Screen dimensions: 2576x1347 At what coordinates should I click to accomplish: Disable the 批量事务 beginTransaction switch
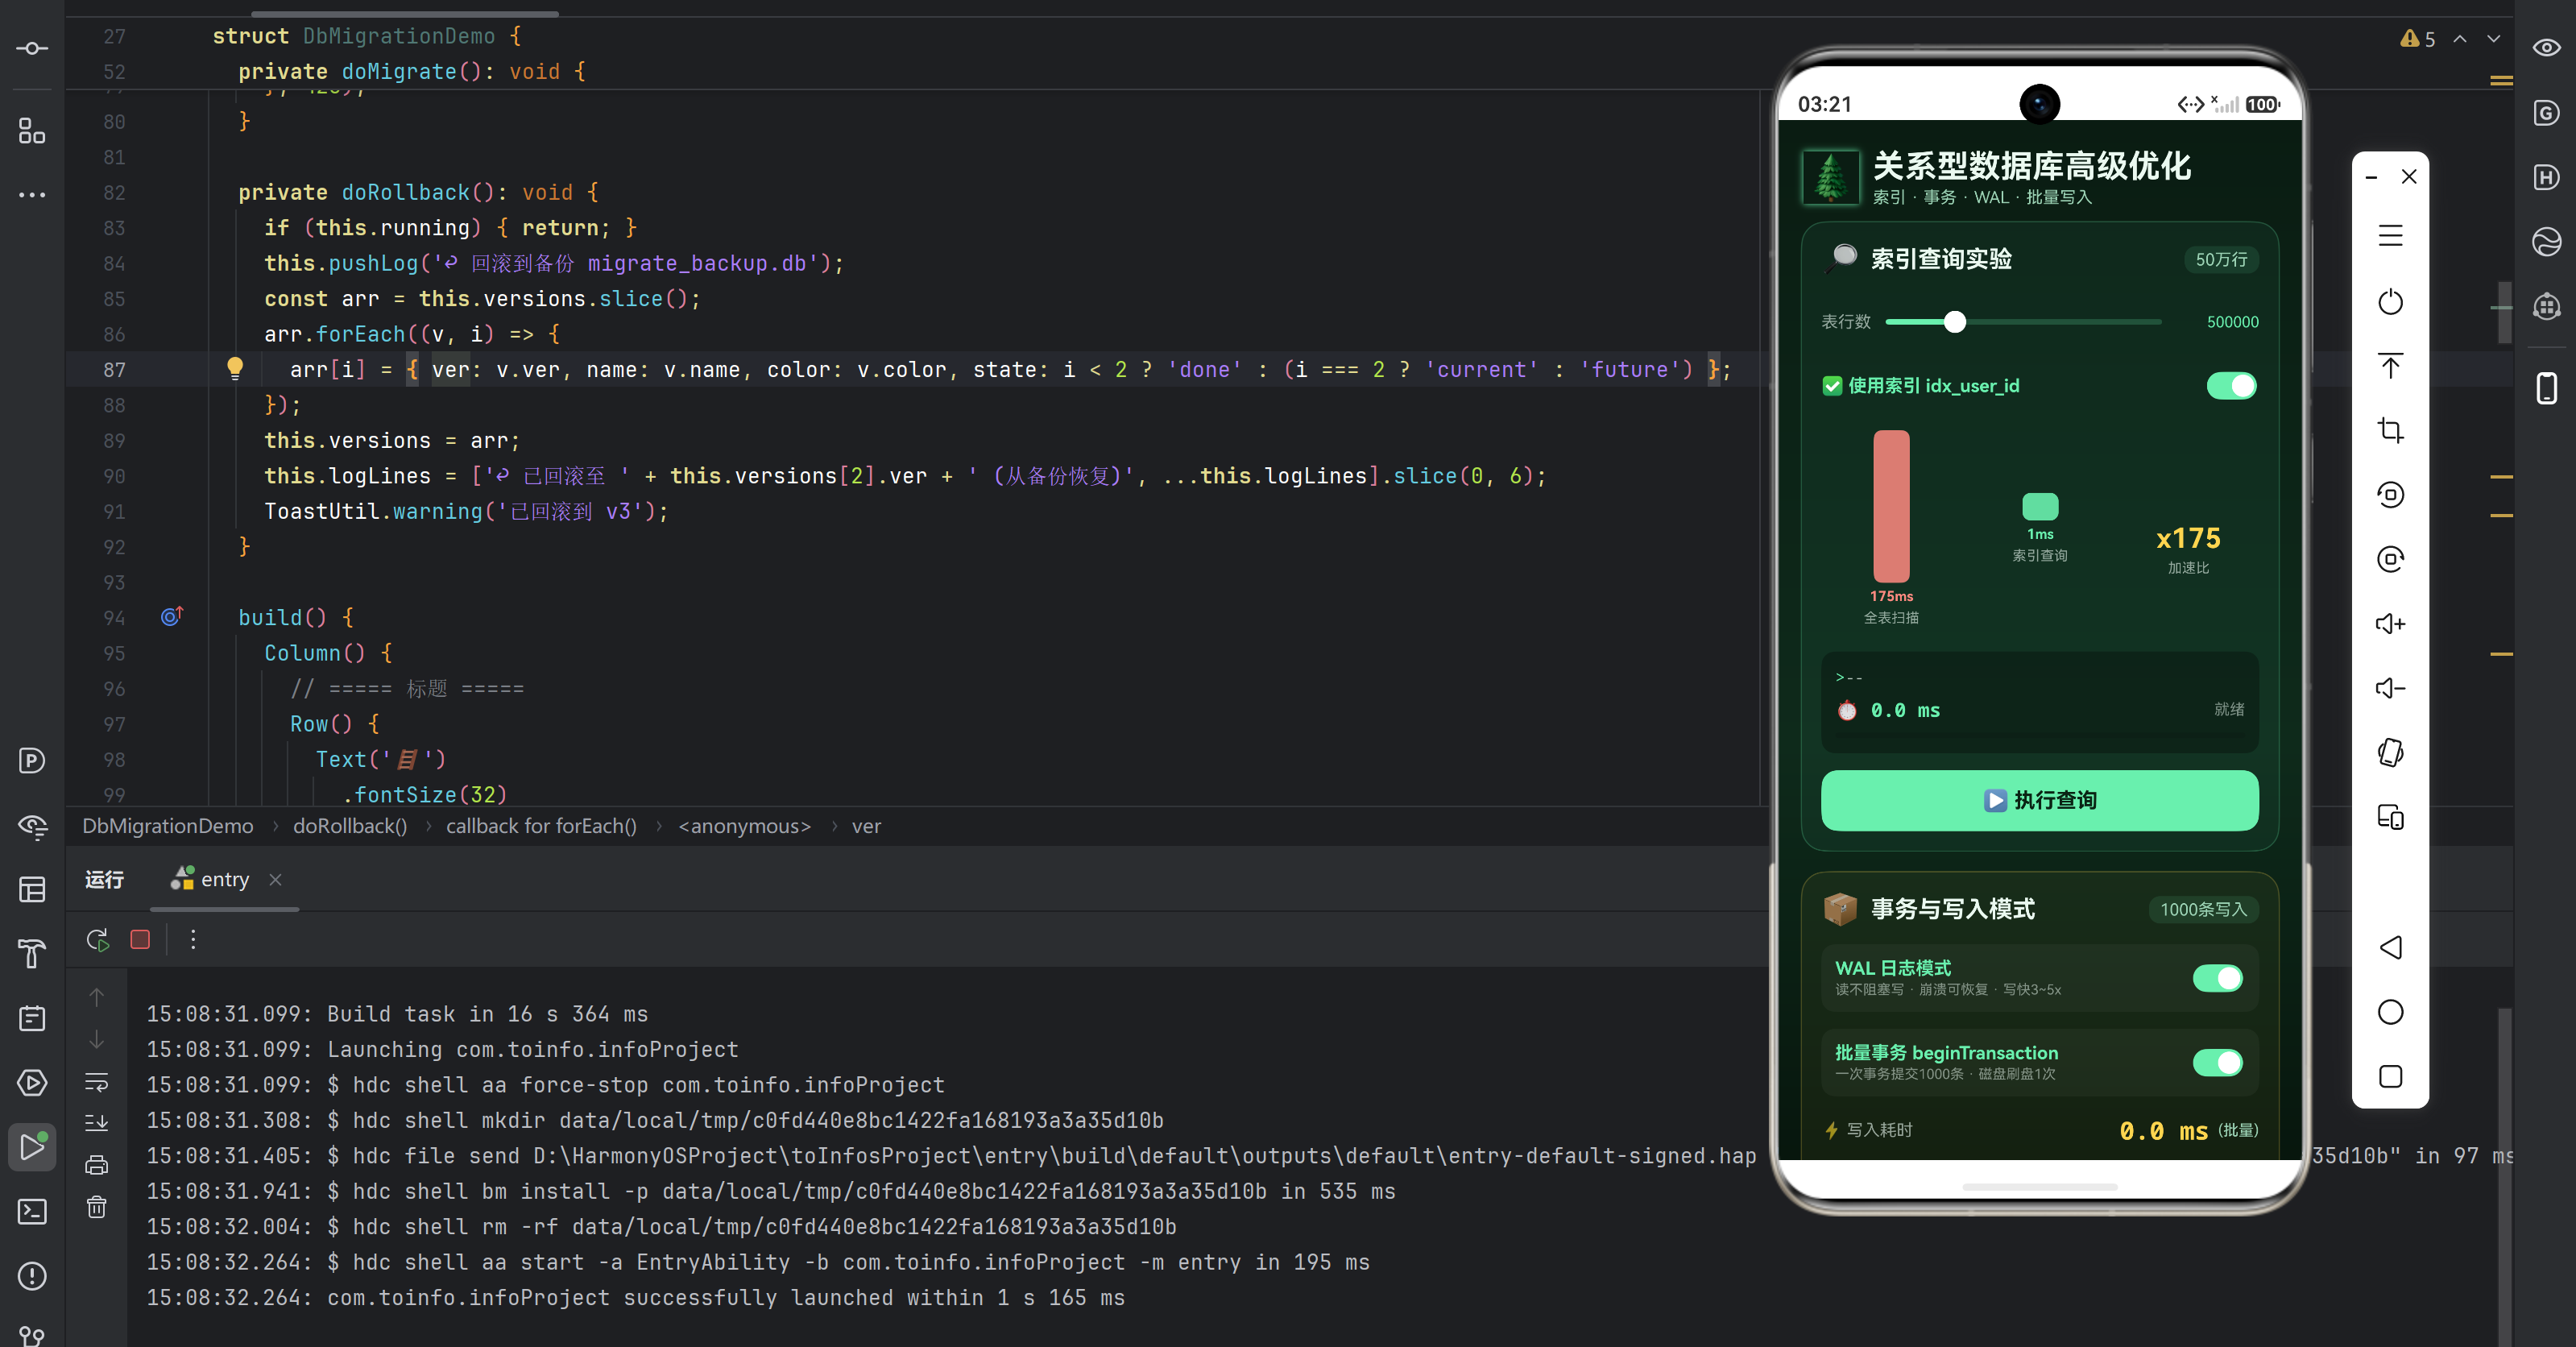pos(2217,1062)
